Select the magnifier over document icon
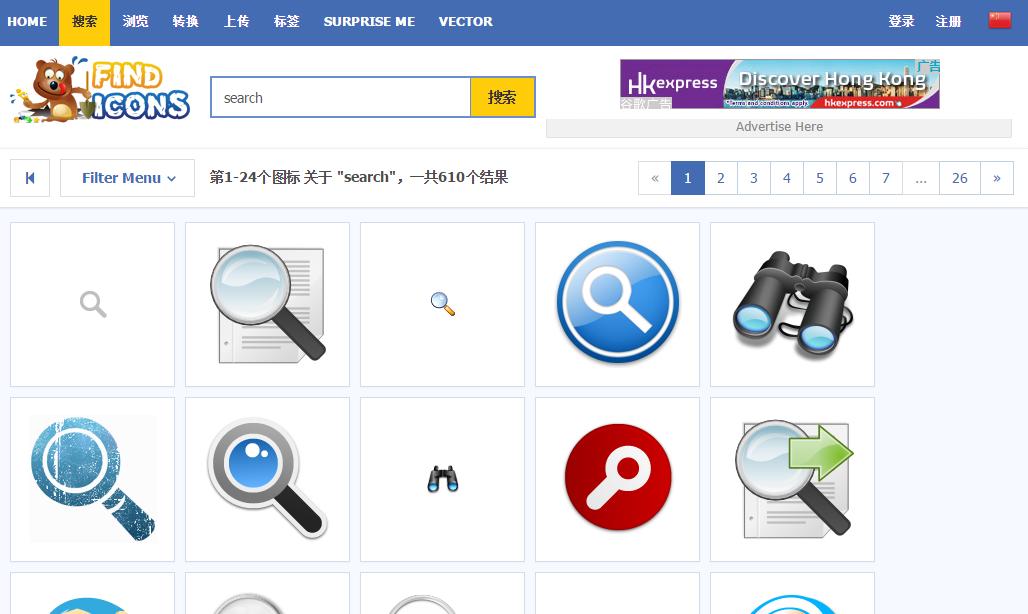Screen dimensions: 1028x614 (x=267, y=304)
